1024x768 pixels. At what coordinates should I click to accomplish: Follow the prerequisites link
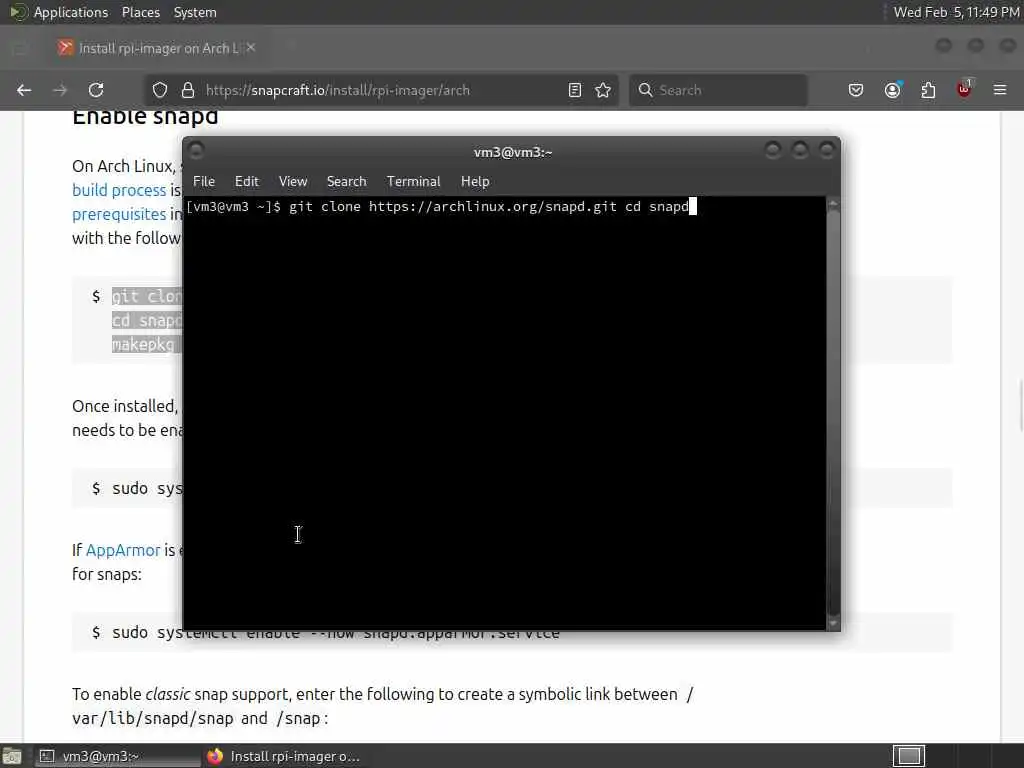tap(119, 214)
